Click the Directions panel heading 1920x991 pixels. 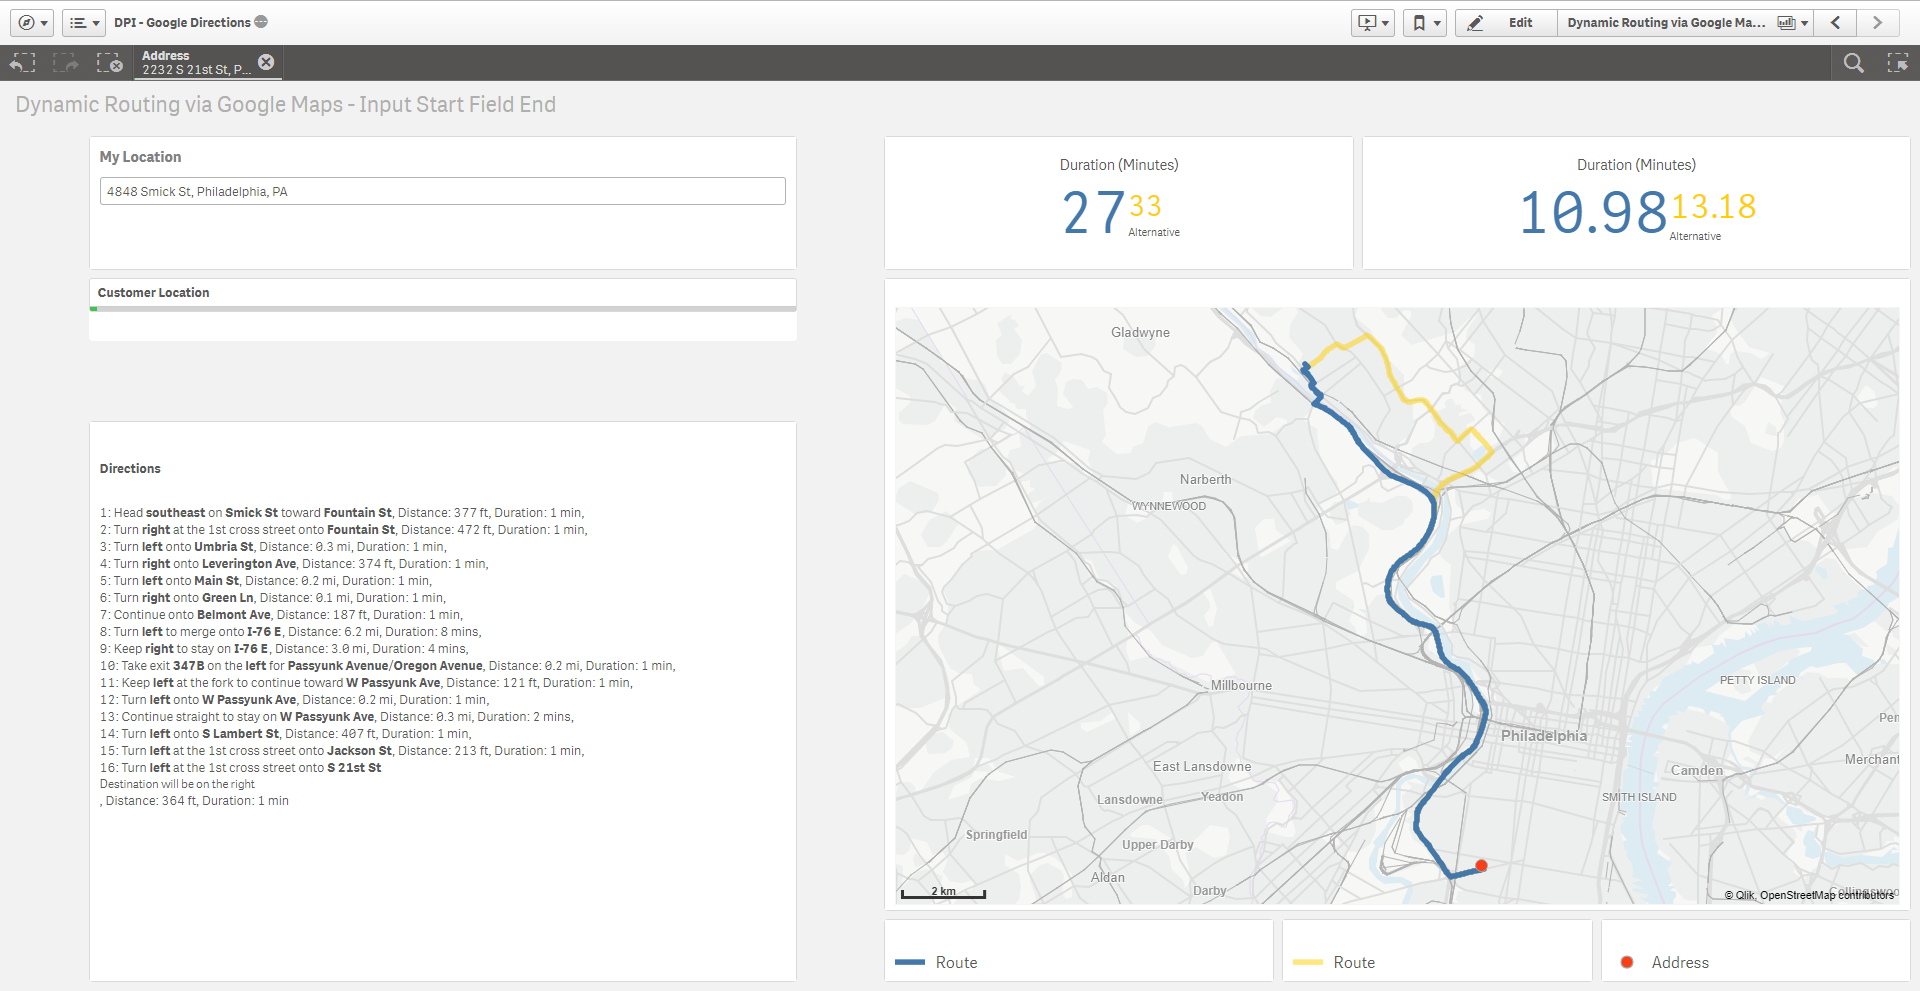[x=130, y=469]
